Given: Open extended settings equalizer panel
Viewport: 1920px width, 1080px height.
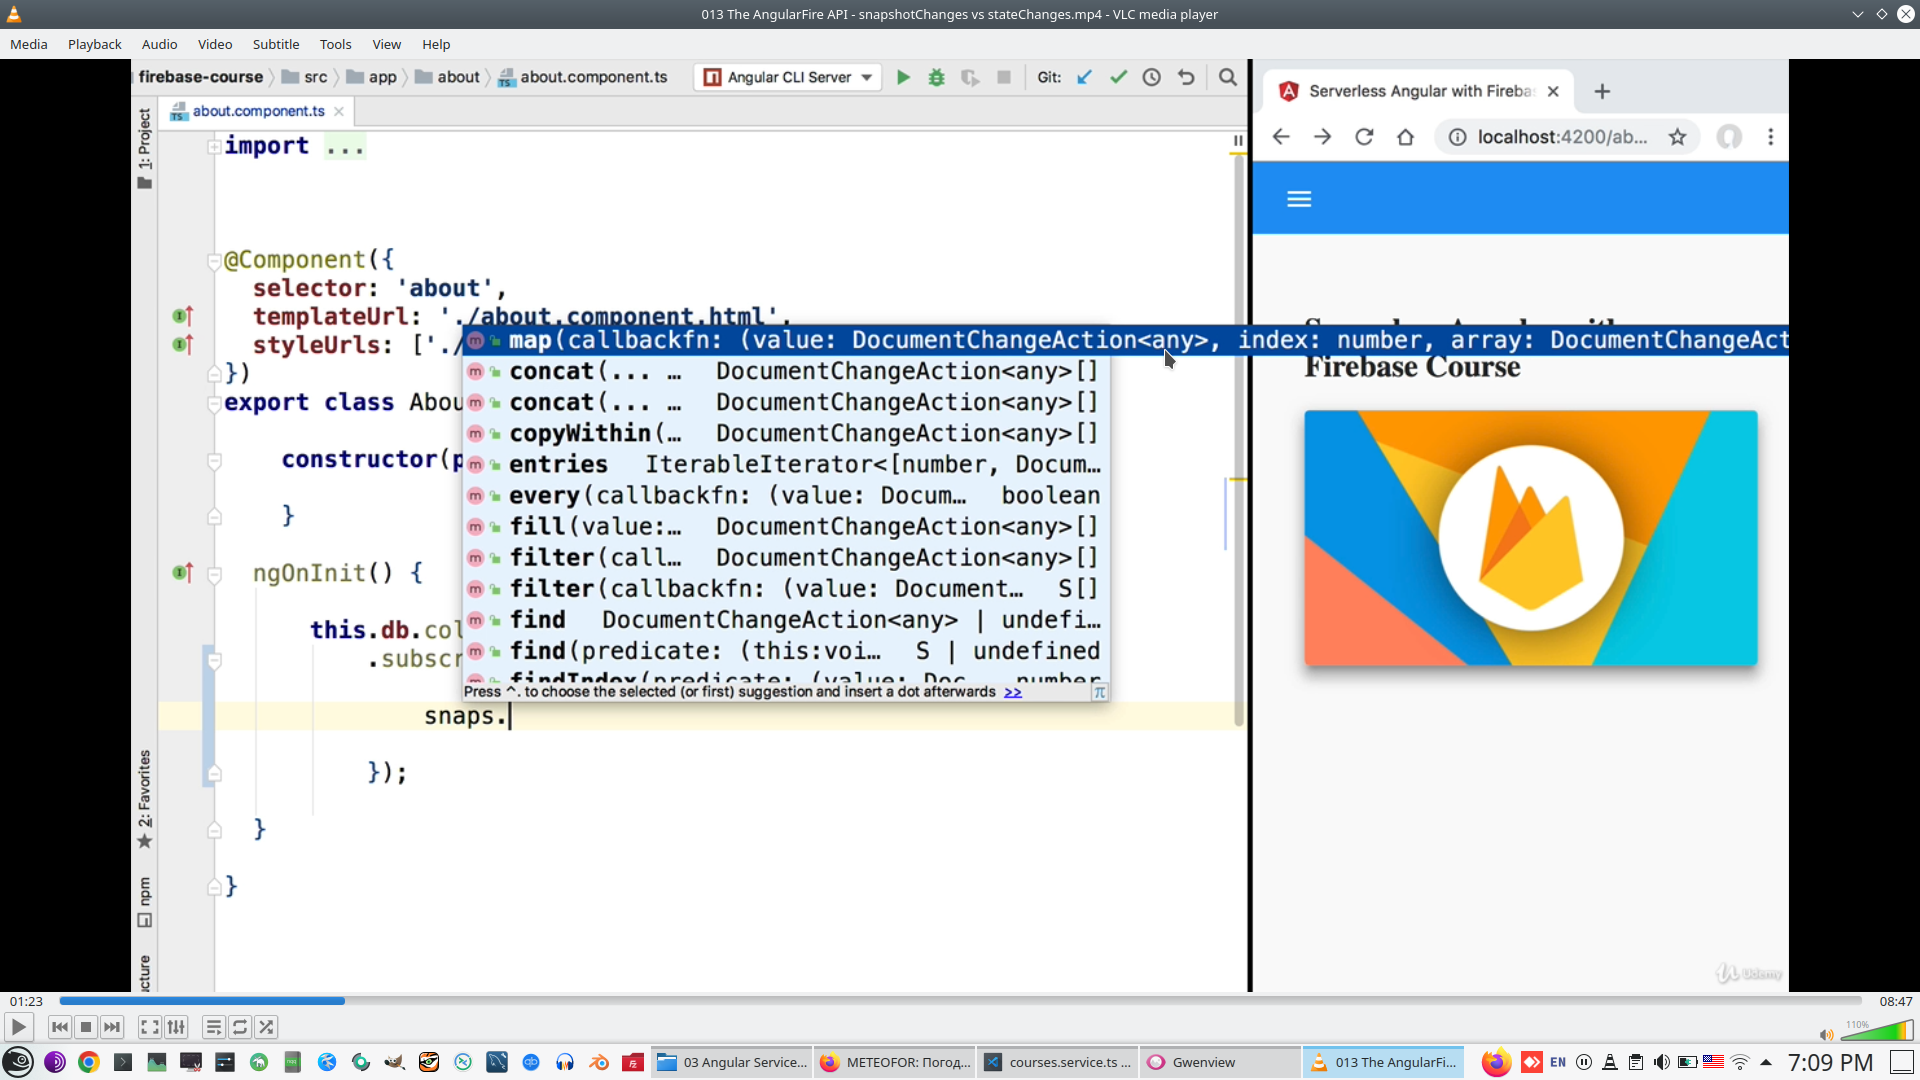Looking at the screenshot, I should (x=176, y=1027).
